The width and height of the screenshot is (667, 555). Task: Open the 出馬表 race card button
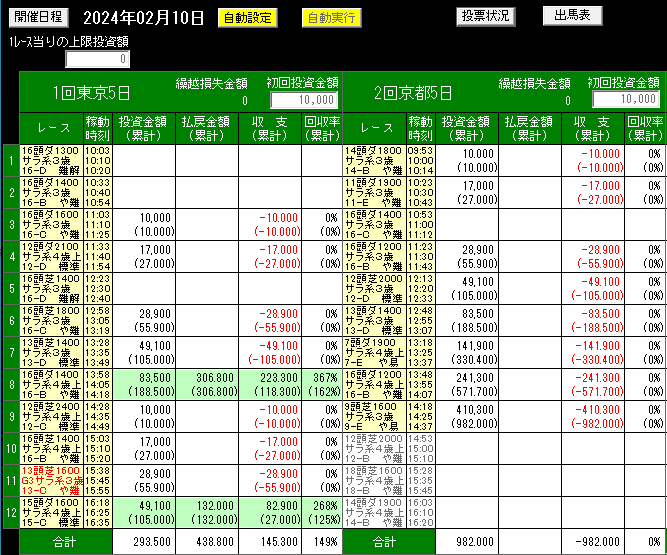tap(573, 15)
